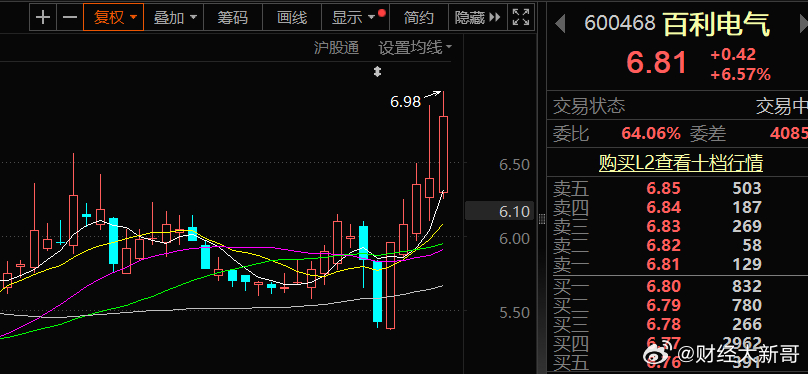Click stock name 百利电气
Image resolution: width=808 pixels, height=374 pixels.
coord(716,24)
